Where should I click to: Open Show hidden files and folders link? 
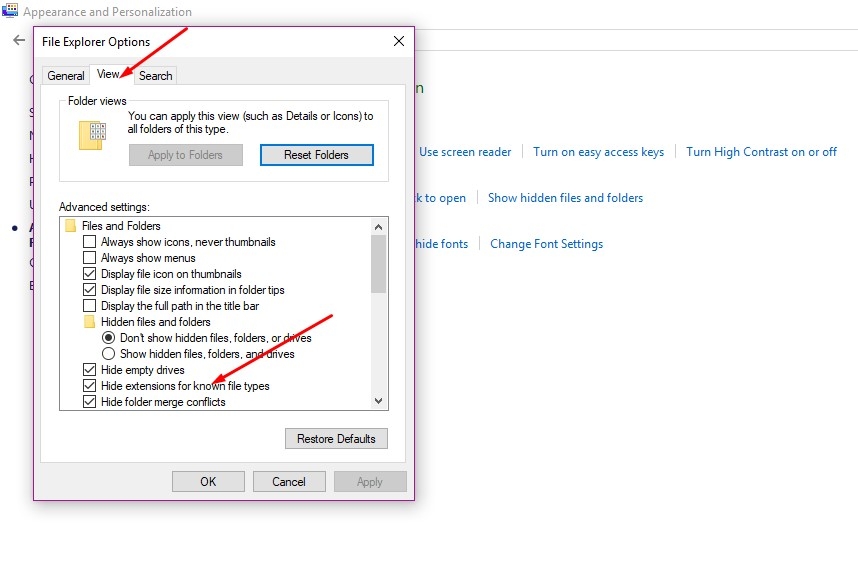coord(565,198)
